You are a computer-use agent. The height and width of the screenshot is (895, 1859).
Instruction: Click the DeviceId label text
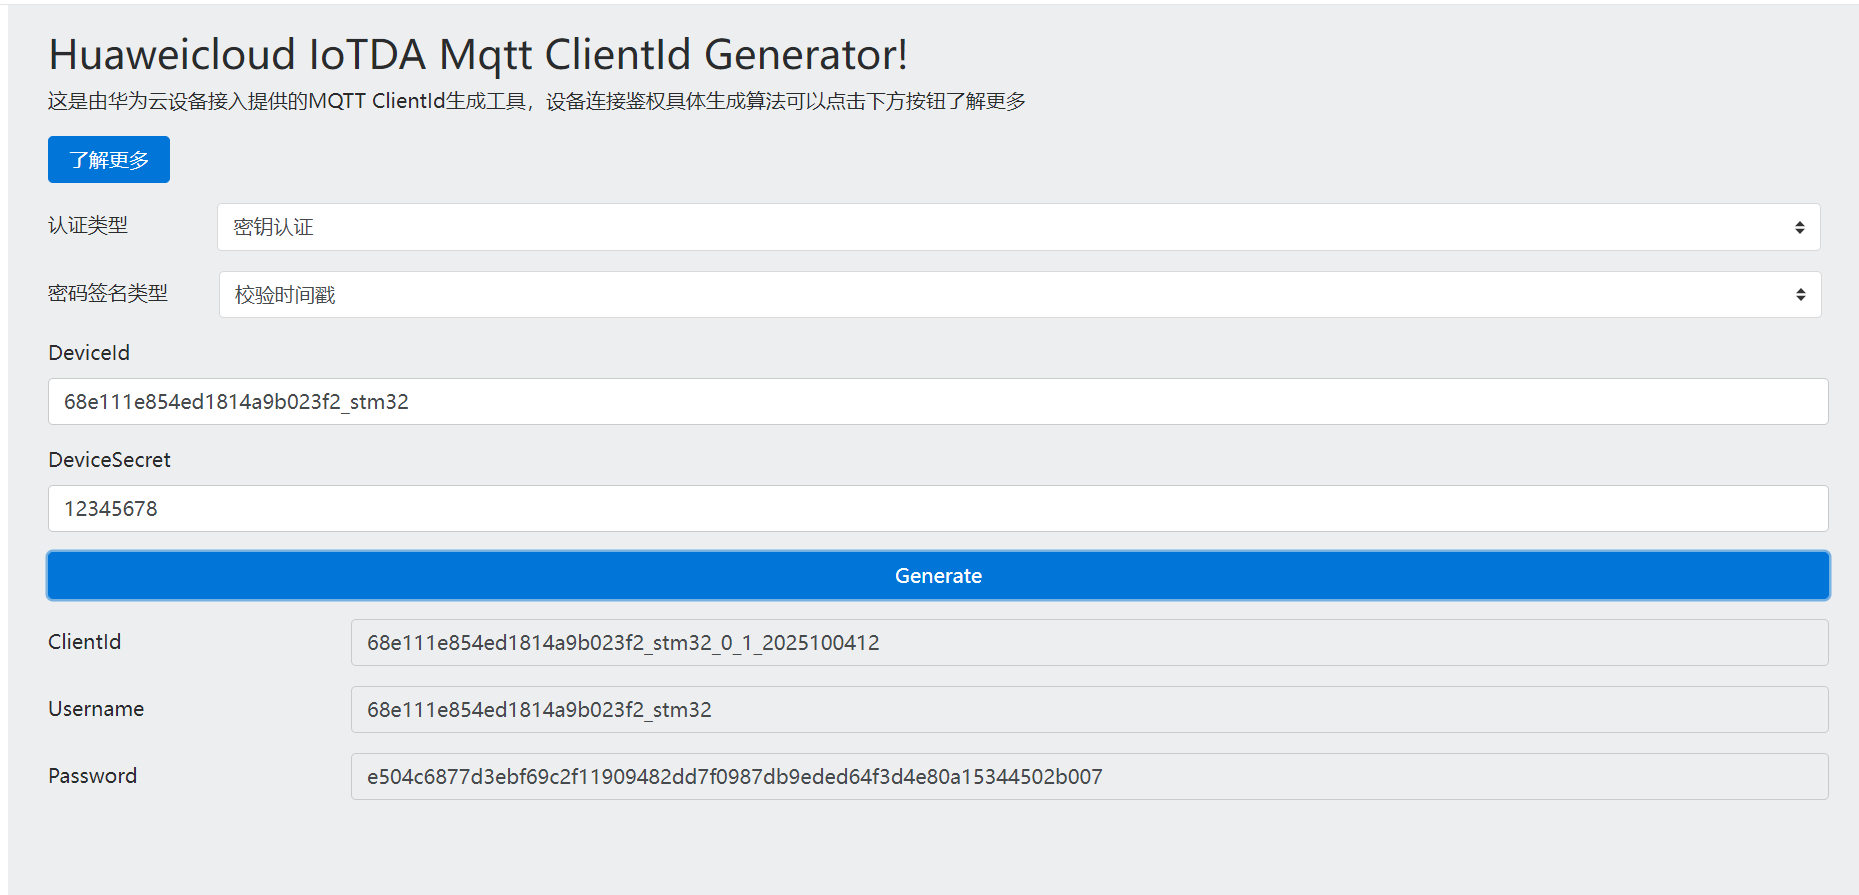(x=89, y=353)
